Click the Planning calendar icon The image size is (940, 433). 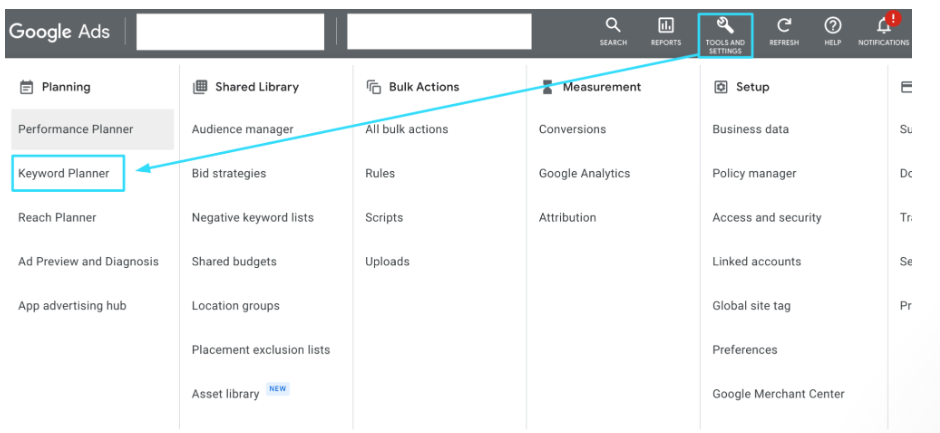point(26,88)
